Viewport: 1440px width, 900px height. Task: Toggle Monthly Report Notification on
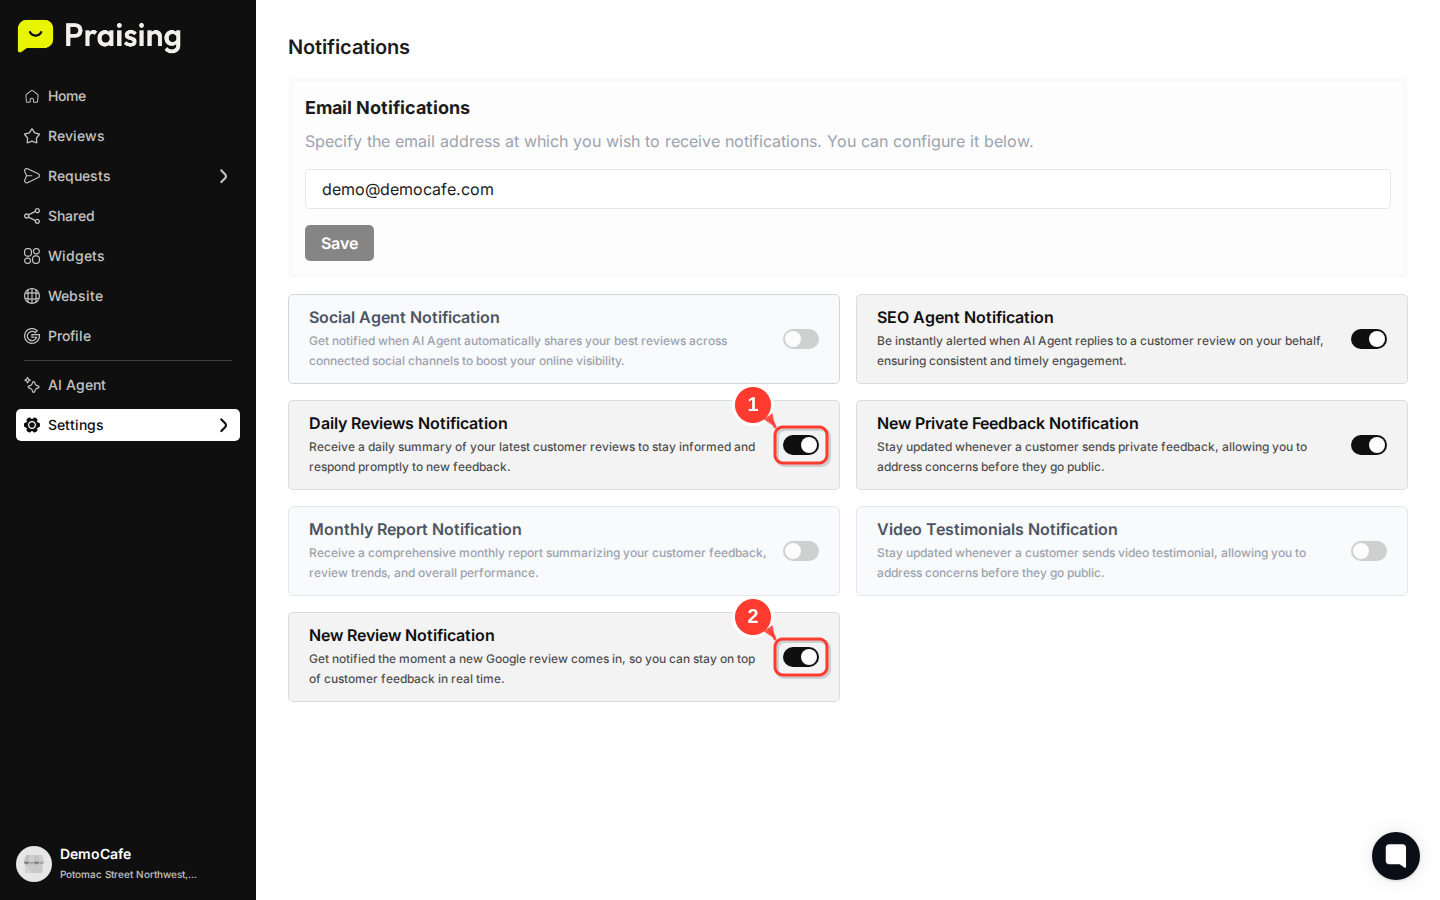click(x=800, y=550)
